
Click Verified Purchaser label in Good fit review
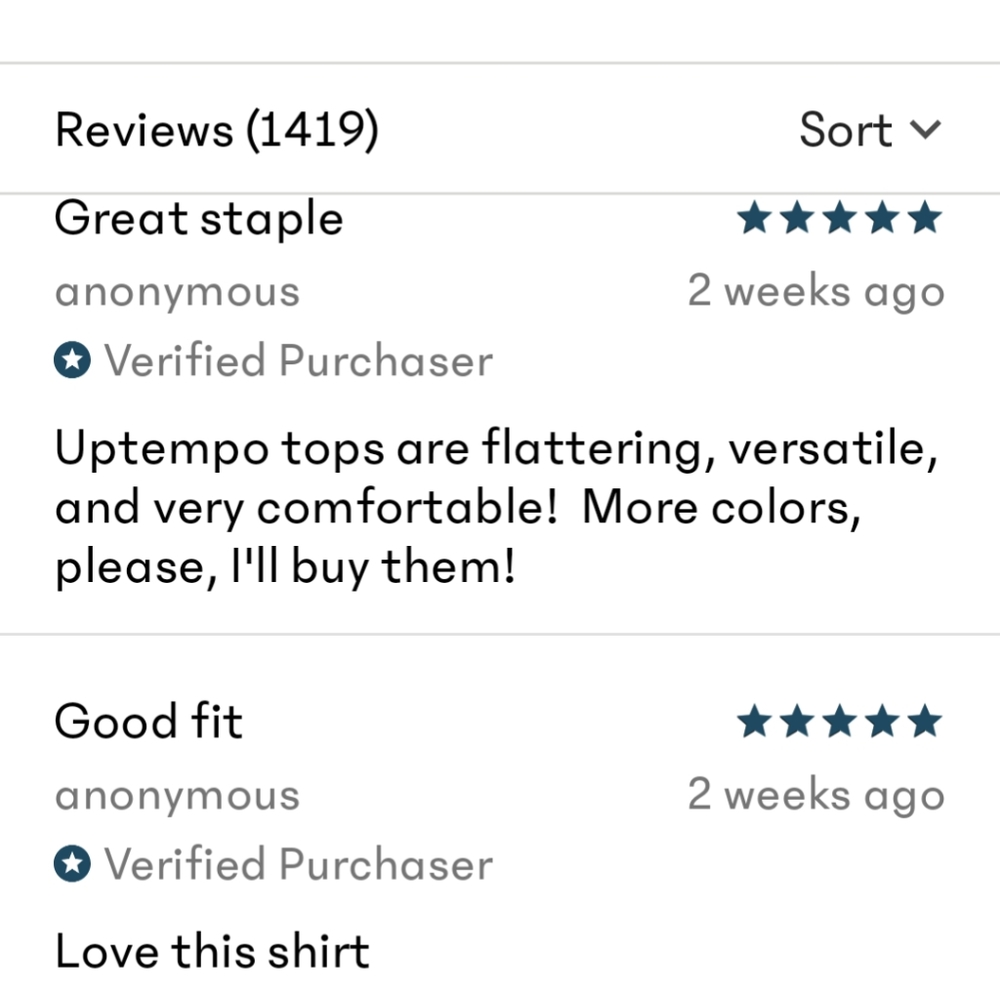pyautogui.click(x=298, y=864)
